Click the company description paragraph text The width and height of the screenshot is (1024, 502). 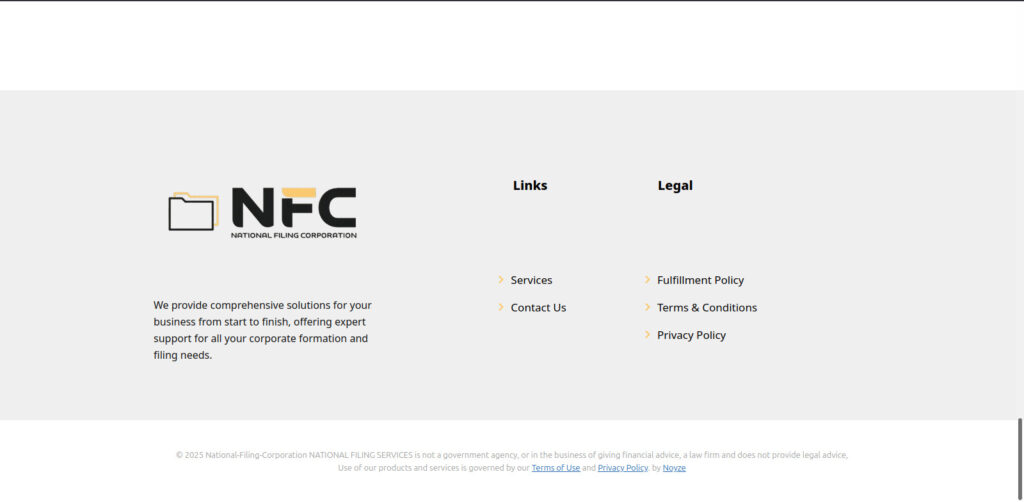(263, 330)
